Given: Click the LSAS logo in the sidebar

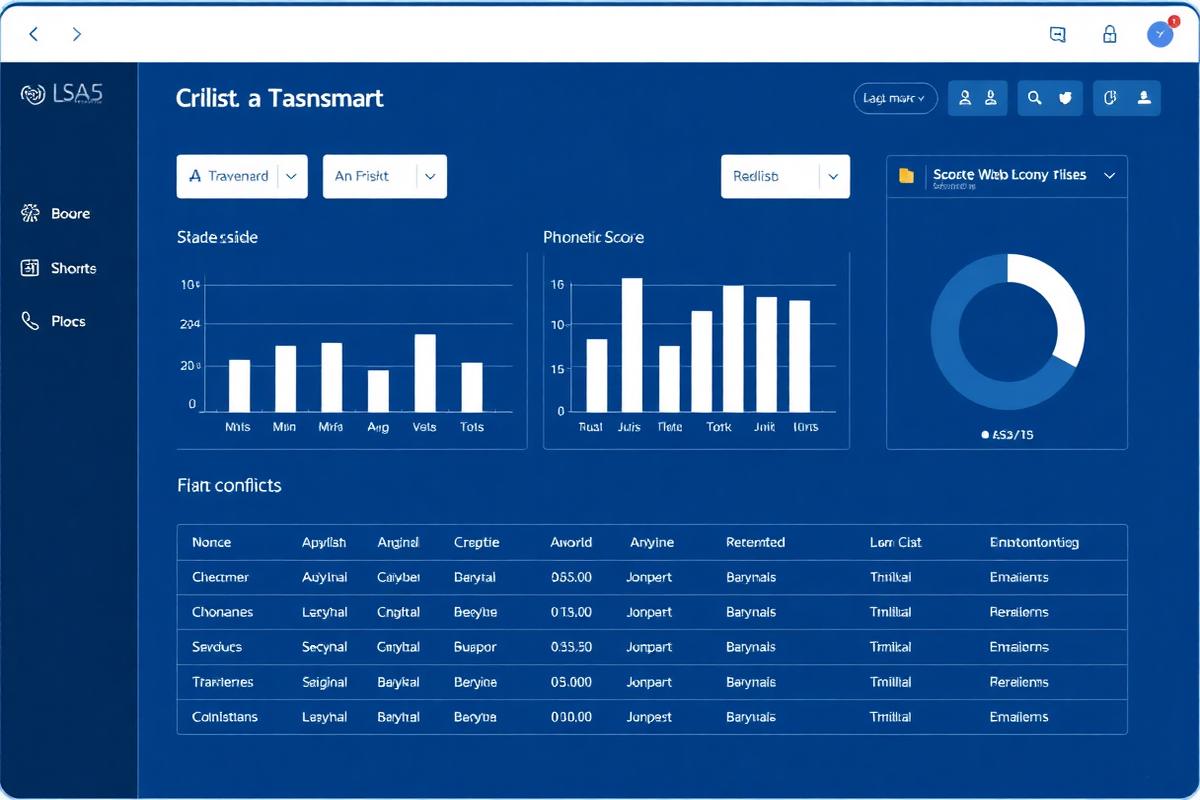Looking at the screenshot, I should point(62,94).
